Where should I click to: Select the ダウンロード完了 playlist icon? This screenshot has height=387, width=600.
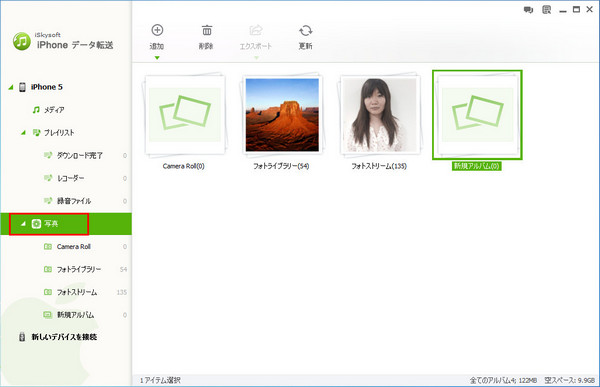point(48,155)
